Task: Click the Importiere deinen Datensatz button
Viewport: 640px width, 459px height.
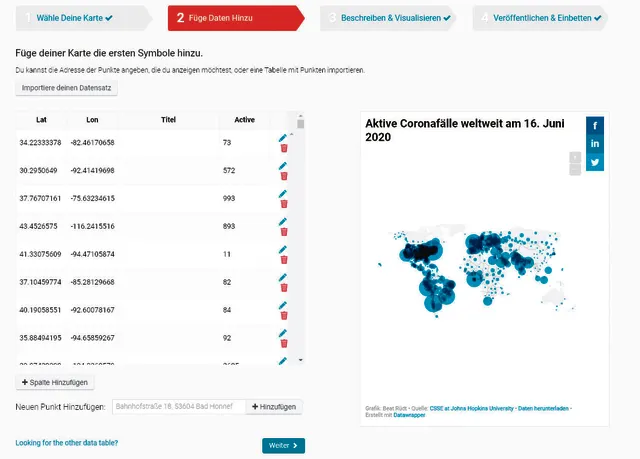Action: pos(67,88)
